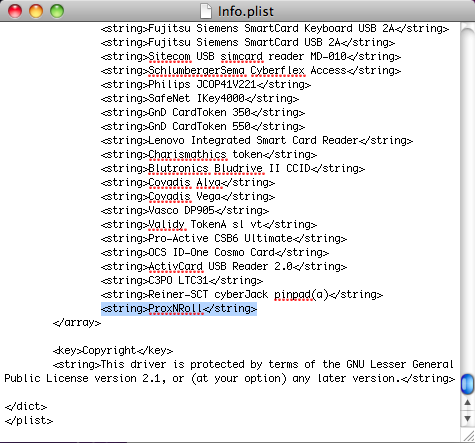The width and height of the screenshot is (475, 443).
Task: Click the closing '</array>' tag
Action: 77,323
